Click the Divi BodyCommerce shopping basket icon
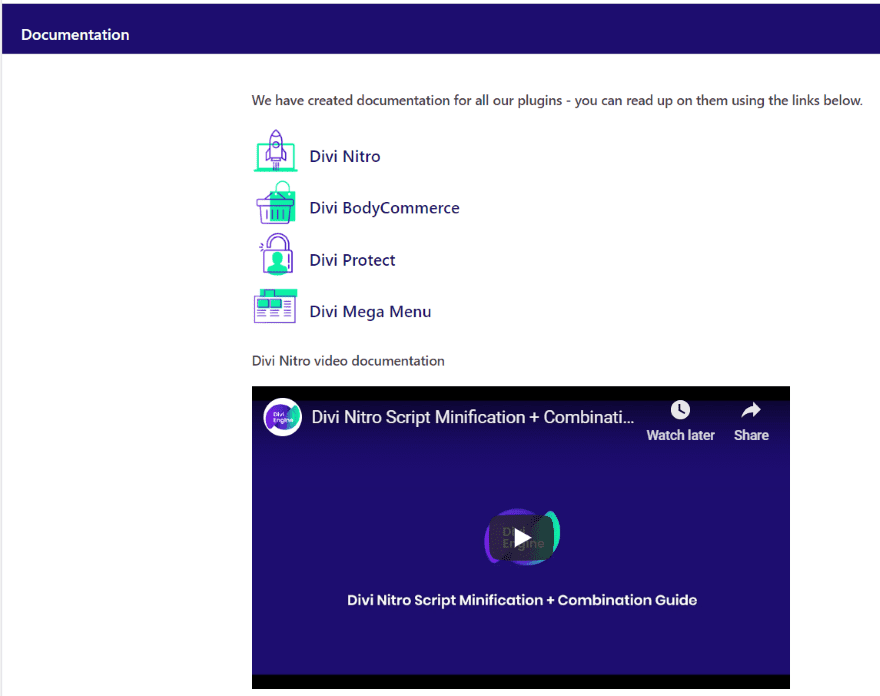880x696 pixels. [x=276, y=203]
